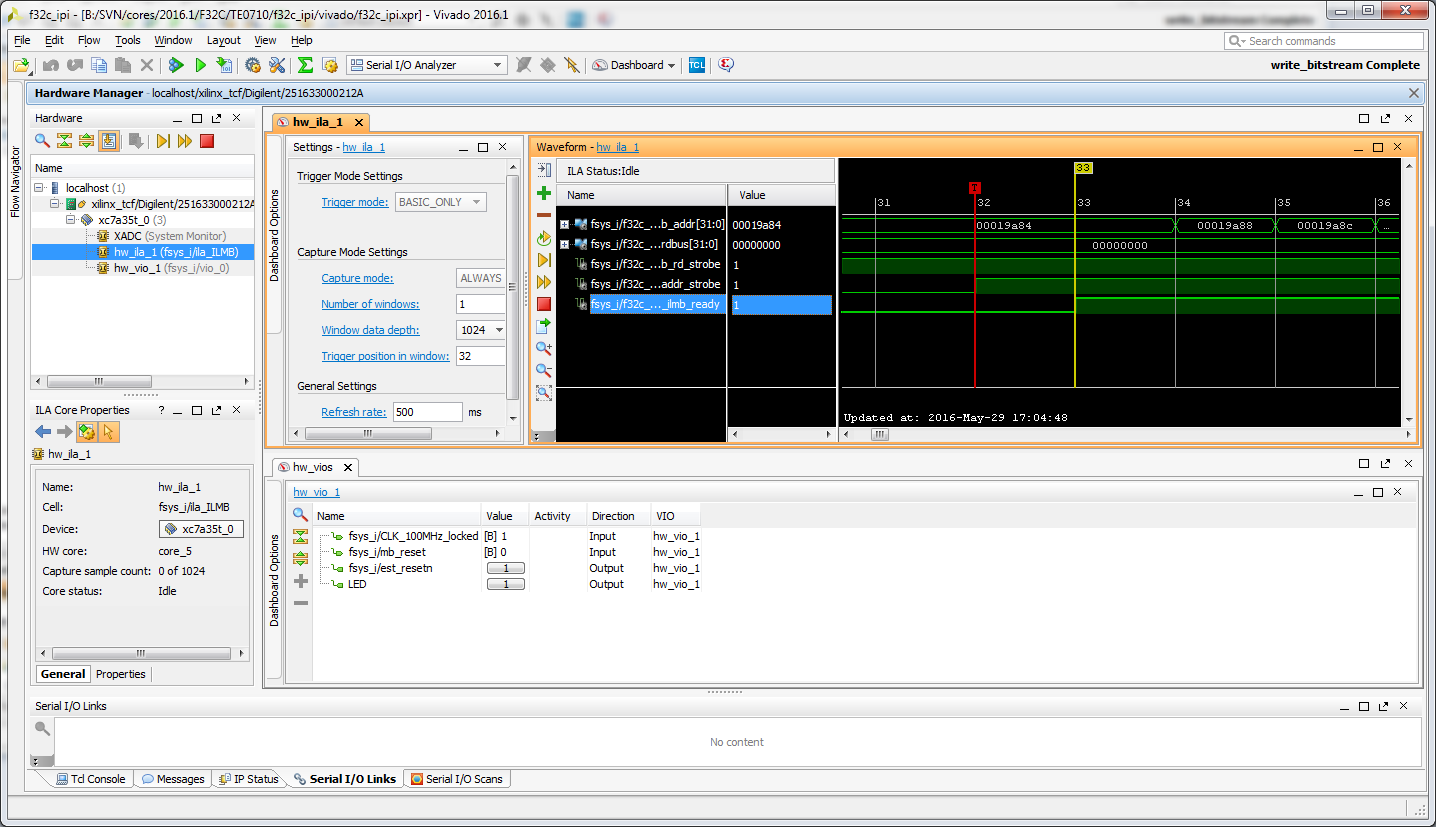Click the Tcl console toolbar icon

(697, 65)
